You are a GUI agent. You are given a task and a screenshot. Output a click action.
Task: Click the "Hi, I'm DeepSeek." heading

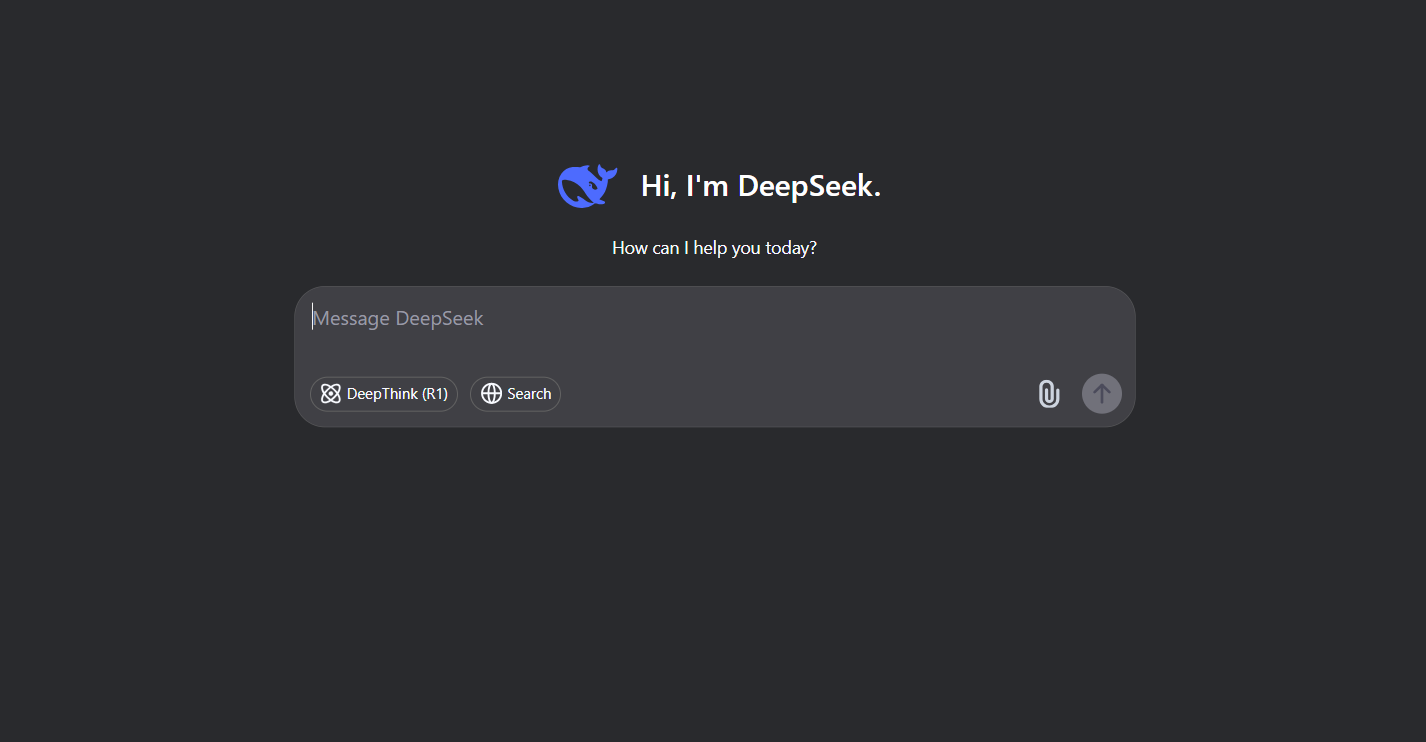[x=761, y=186]
